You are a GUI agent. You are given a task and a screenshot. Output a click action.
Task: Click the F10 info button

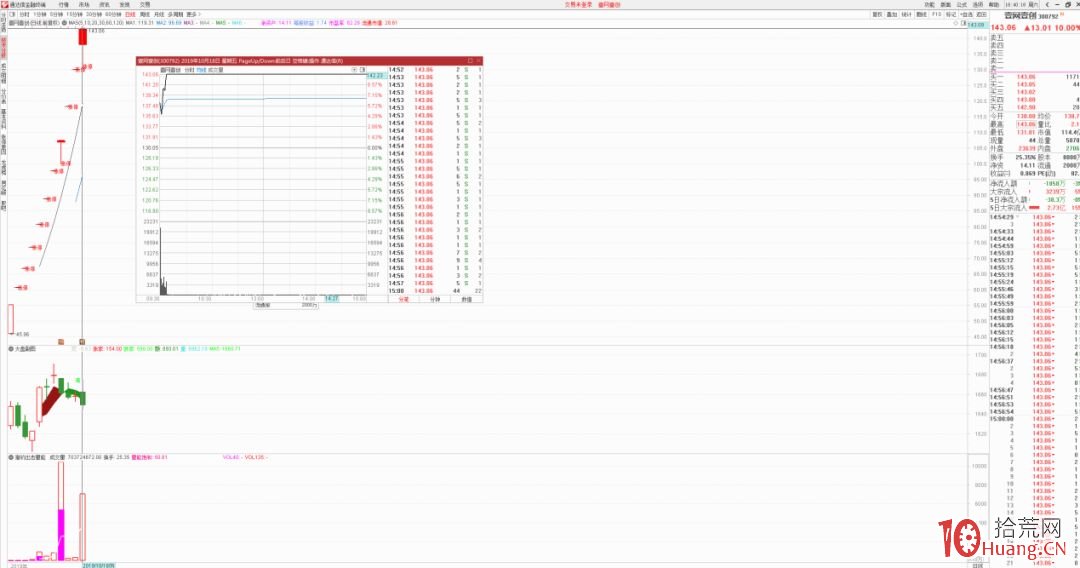pyautogui.click(x=936, y=14)
